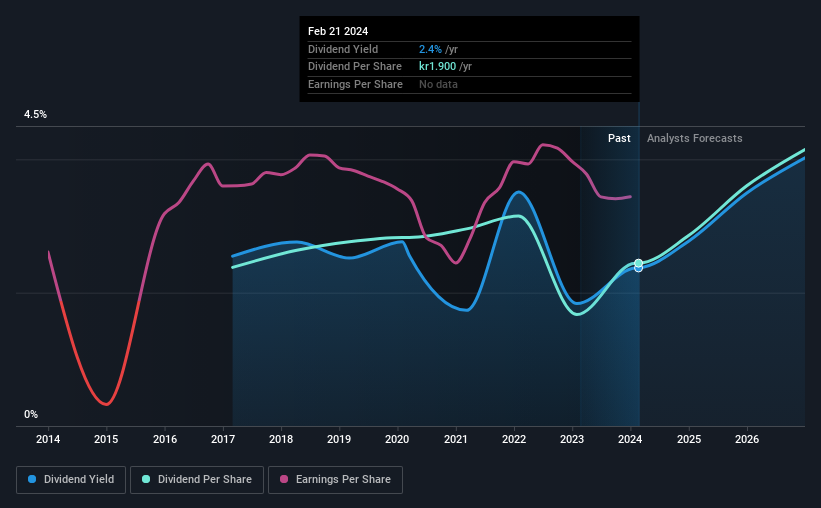
Task: Click the blue Dividend Yield legend dot
Action: click(x=32, y=479)
